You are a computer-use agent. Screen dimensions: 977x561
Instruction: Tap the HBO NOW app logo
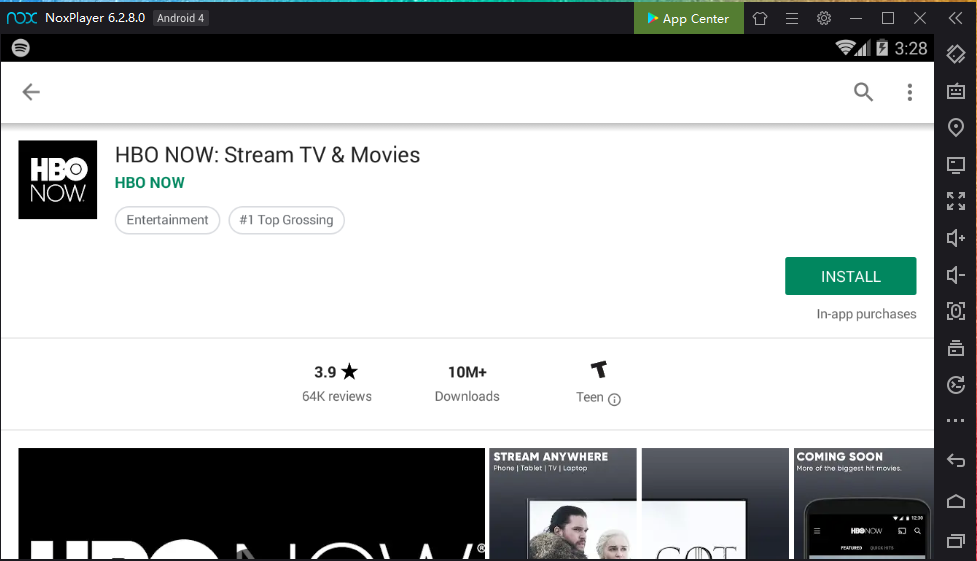pos(58,180)
